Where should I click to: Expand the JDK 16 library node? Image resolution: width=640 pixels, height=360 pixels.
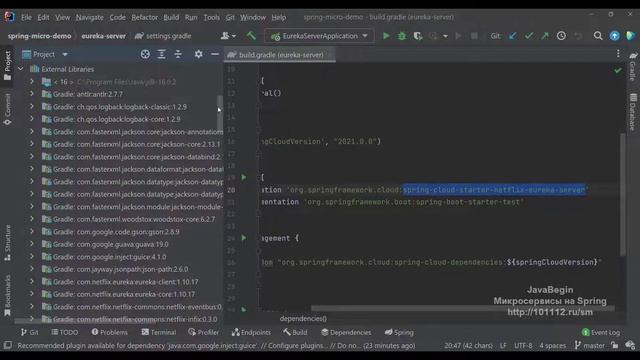[x=32, y=82]
